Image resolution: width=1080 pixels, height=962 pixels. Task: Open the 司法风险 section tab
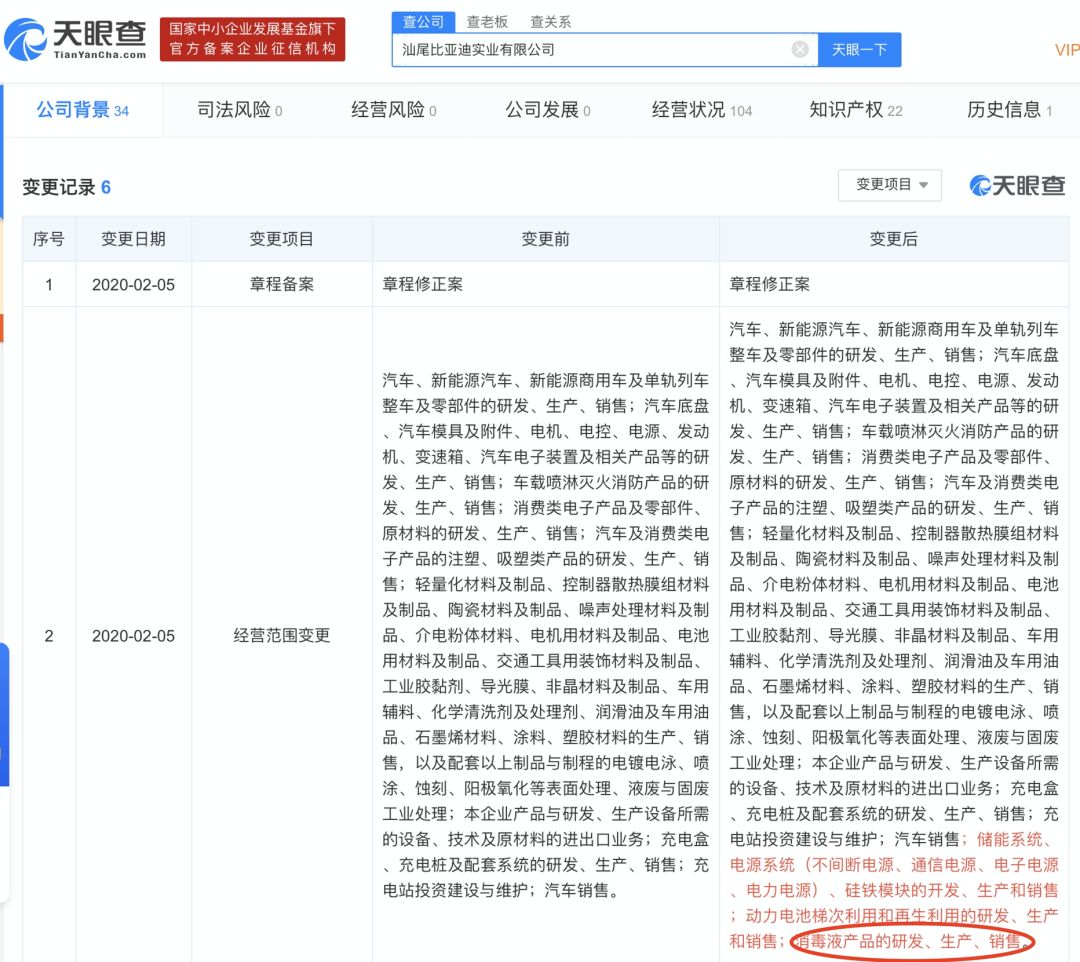click(x=239, y=110)
